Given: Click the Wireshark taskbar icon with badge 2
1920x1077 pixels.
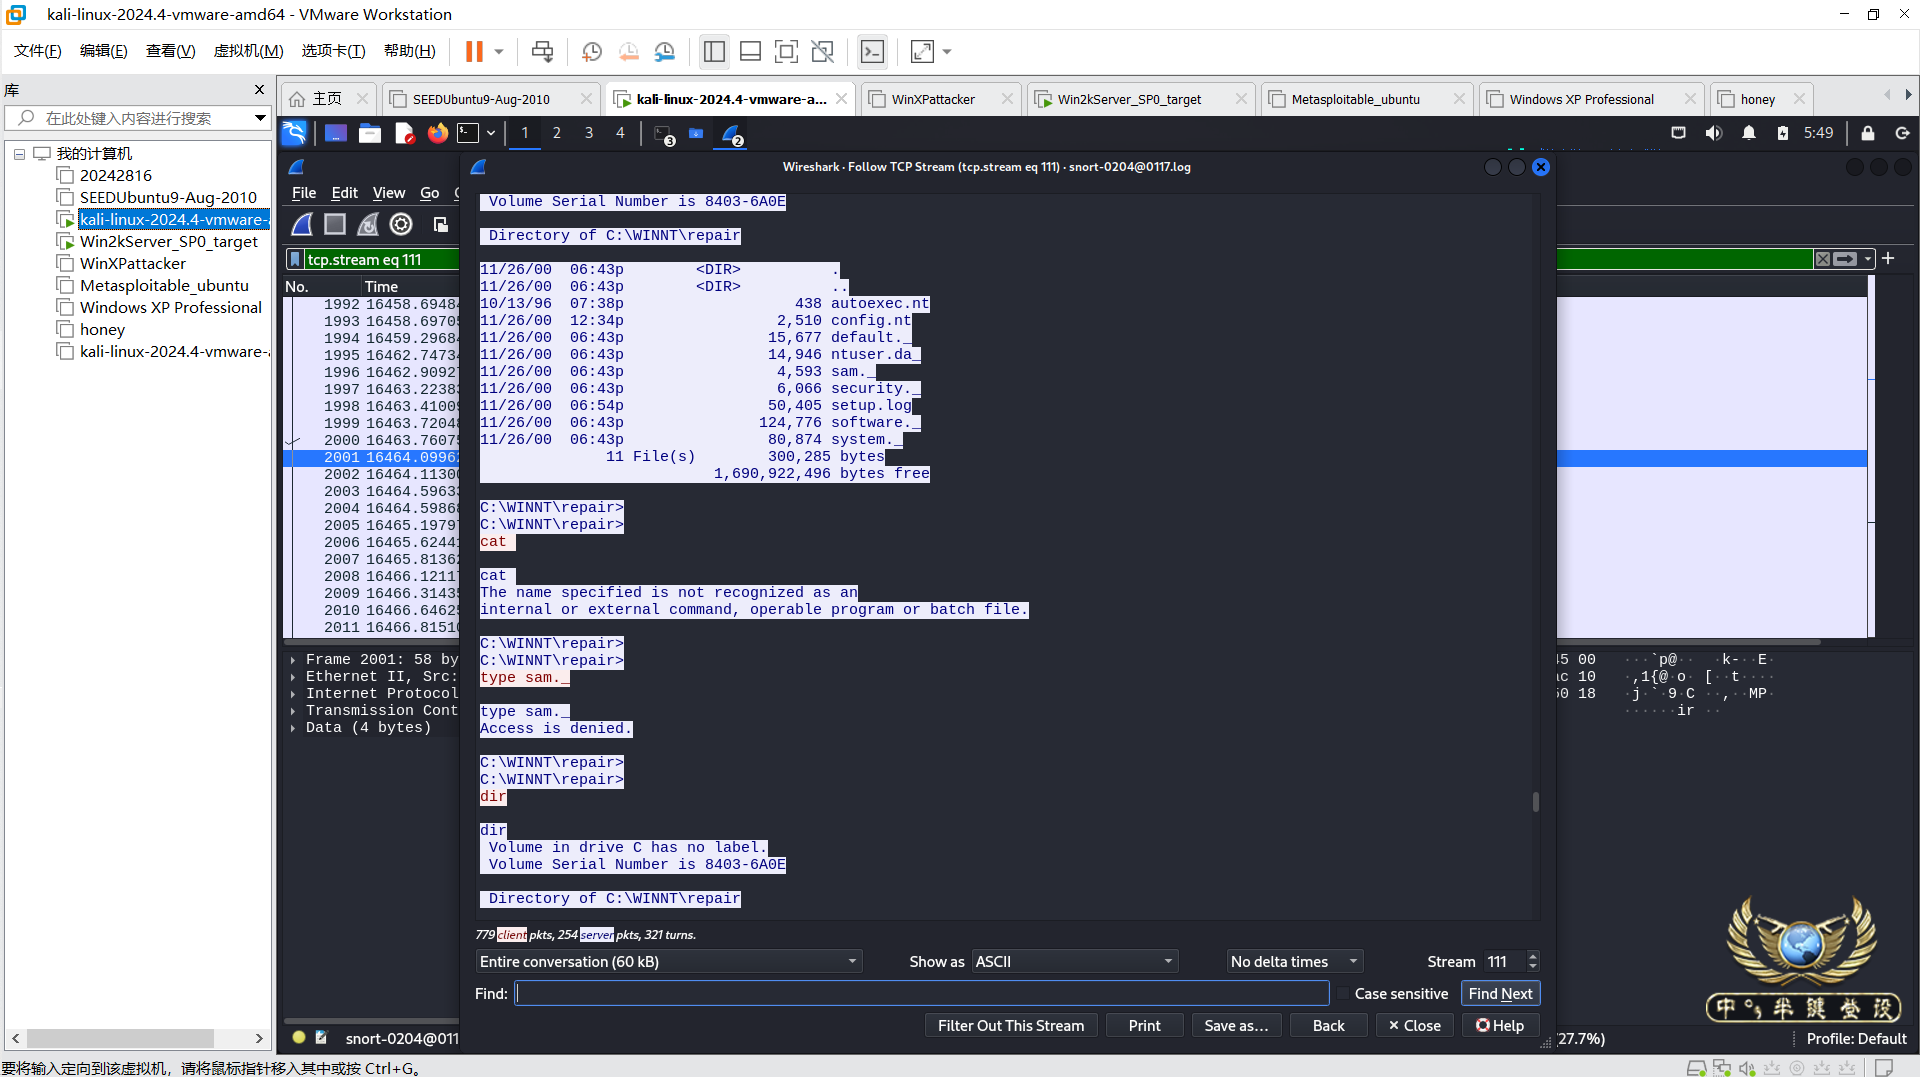Looking at the screenshot, I should coord(732,134).
